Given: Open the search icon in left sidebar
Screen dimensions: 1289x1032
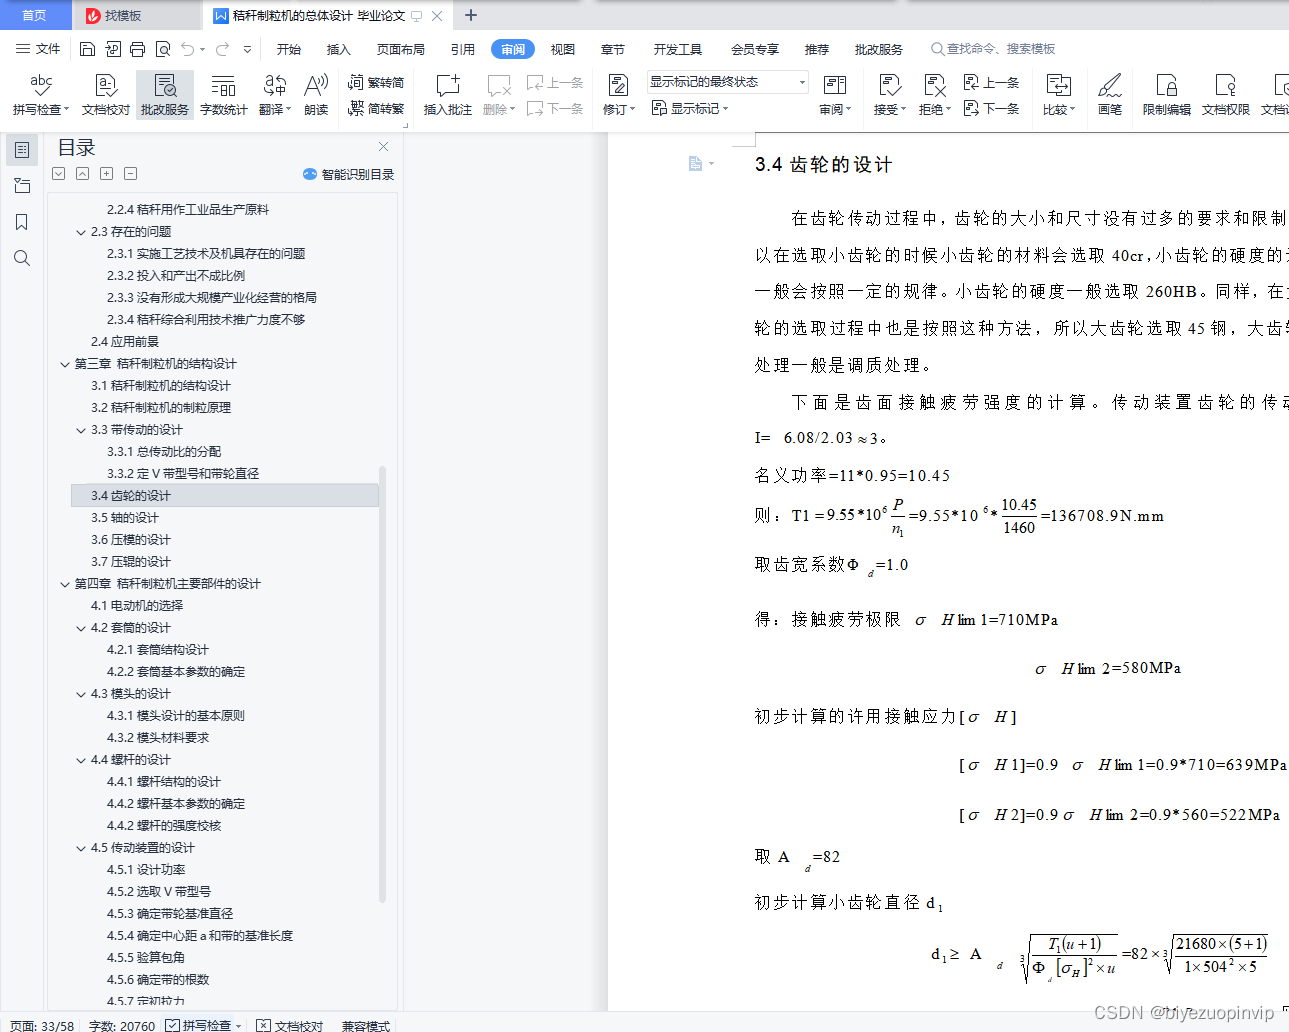Looking at the screenshot, I should (22, 258).
